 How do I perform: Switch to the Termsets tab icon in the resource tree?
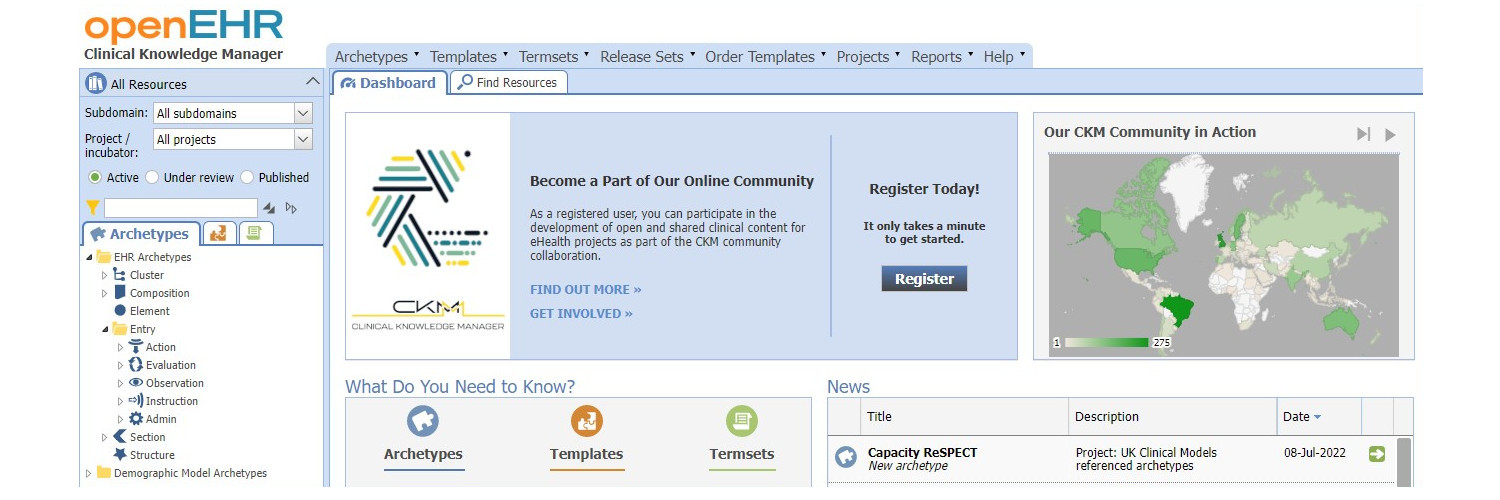click(x=256, y=233)
